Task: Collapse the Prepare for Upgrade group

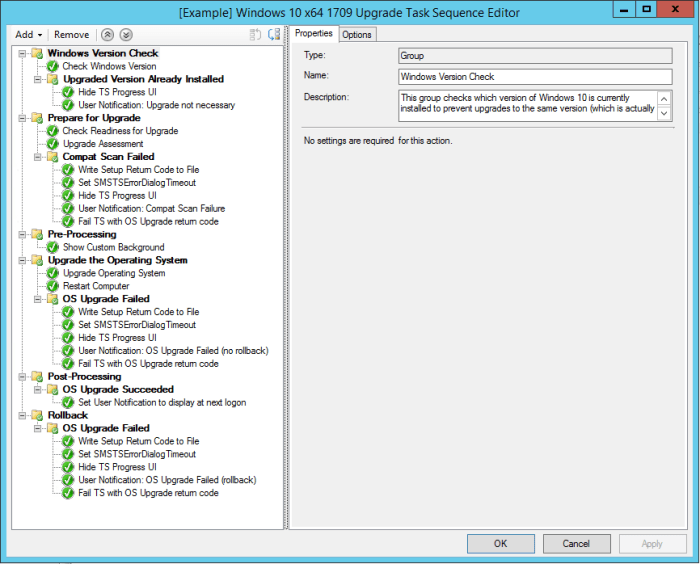Action: [23, 118]
